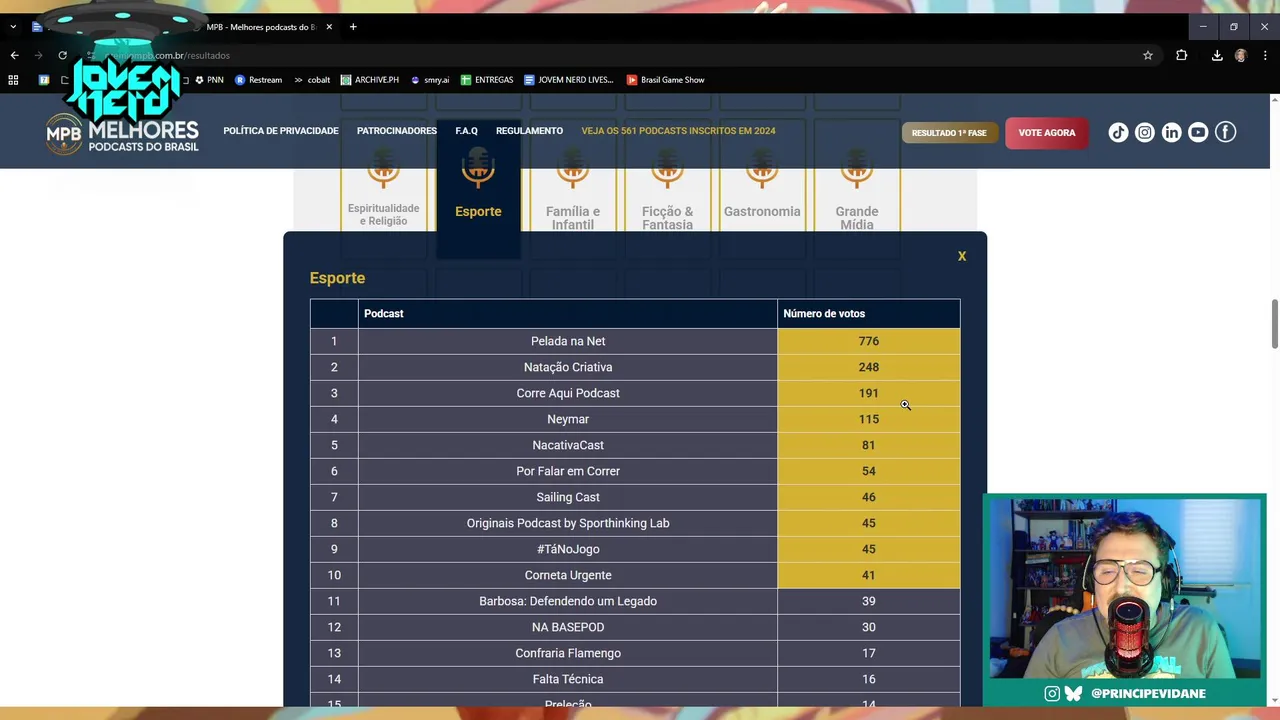This screenshot has width=1280, height=720.
Task: Open the browser extensions puzzle icon
Action: (x=1182, y=56)
